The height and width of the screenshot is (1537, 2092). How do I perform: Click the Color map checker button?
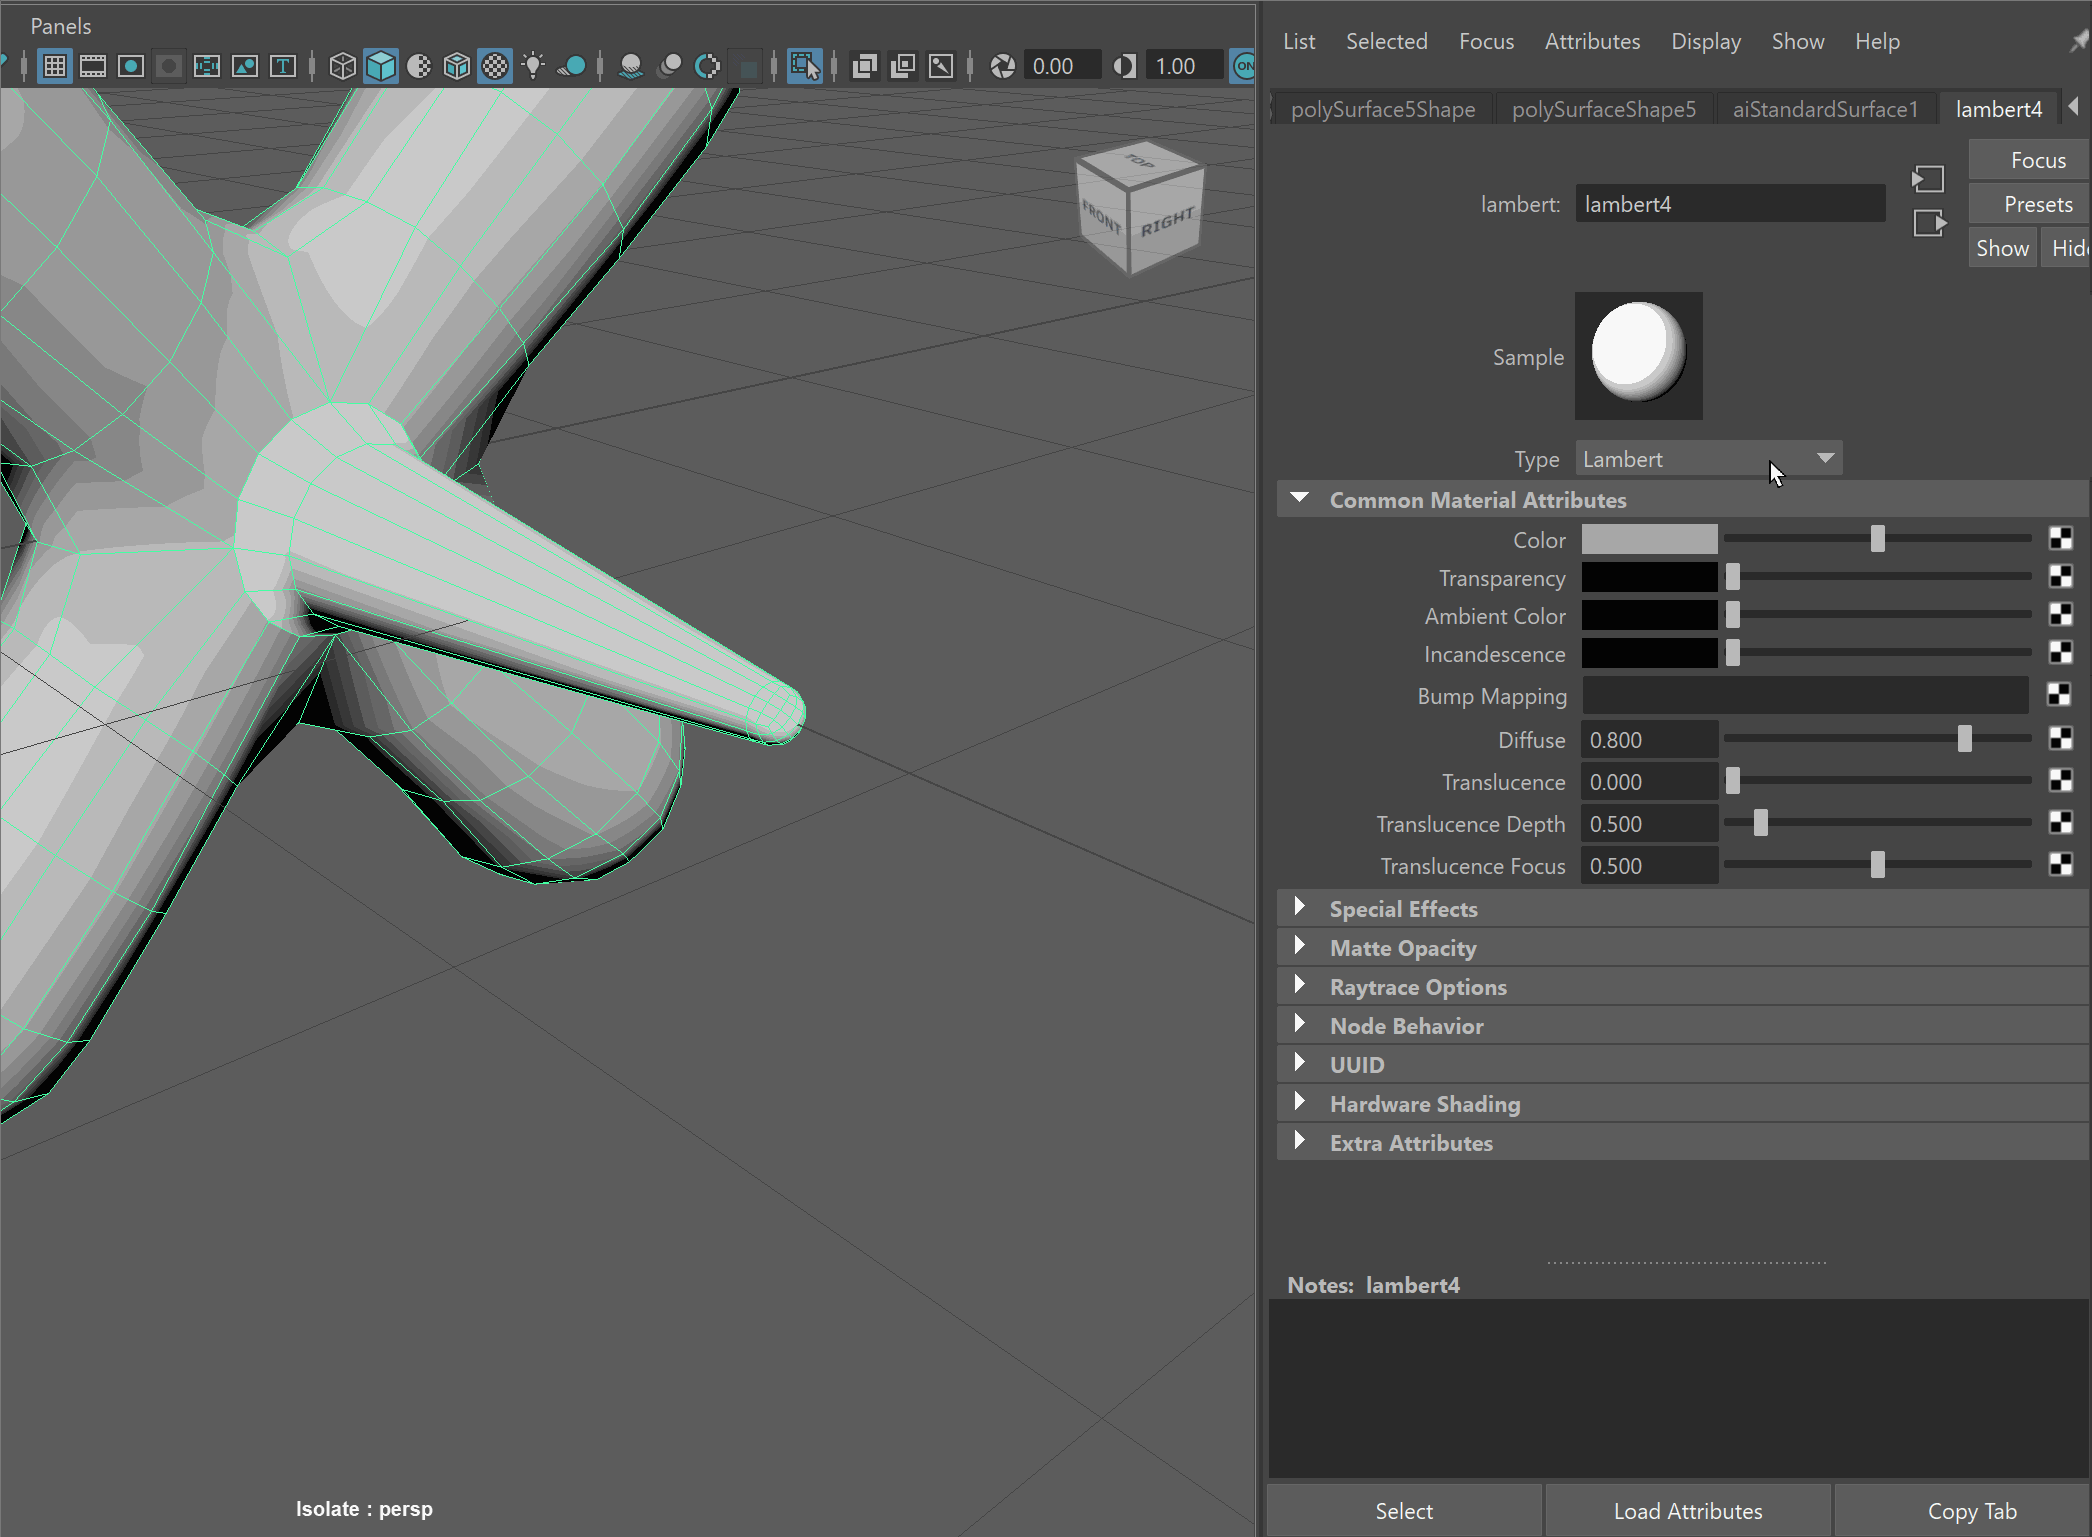[x=2060, y=539]
